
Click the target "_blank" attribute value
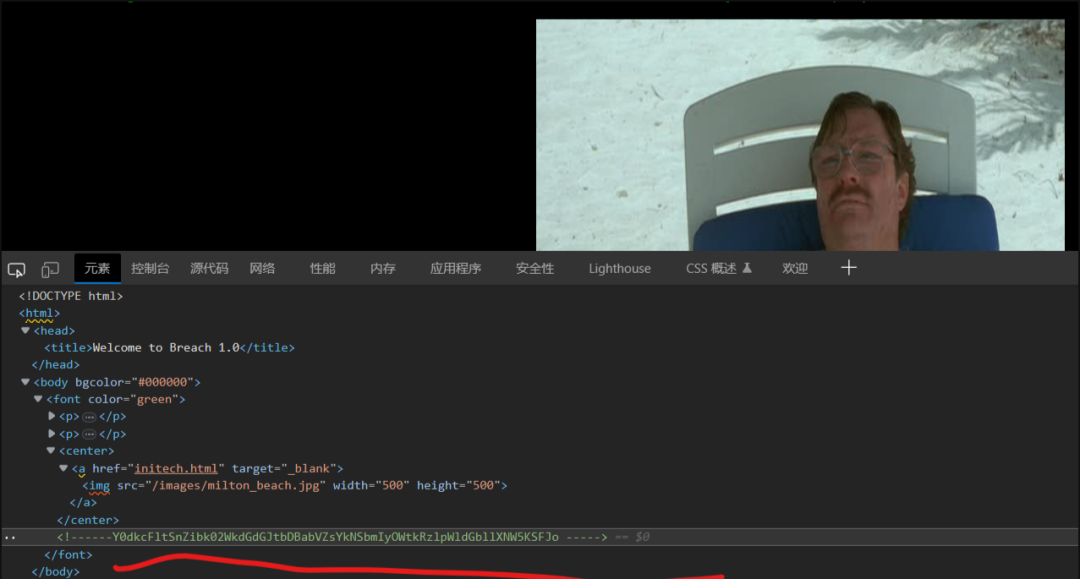[309, 468]
